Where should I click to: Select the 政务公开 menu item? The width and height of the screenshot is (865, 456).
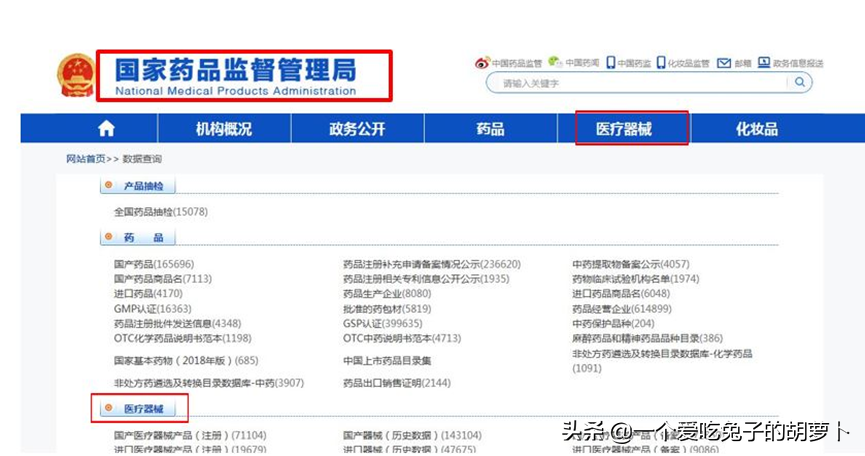coord(357,129)
